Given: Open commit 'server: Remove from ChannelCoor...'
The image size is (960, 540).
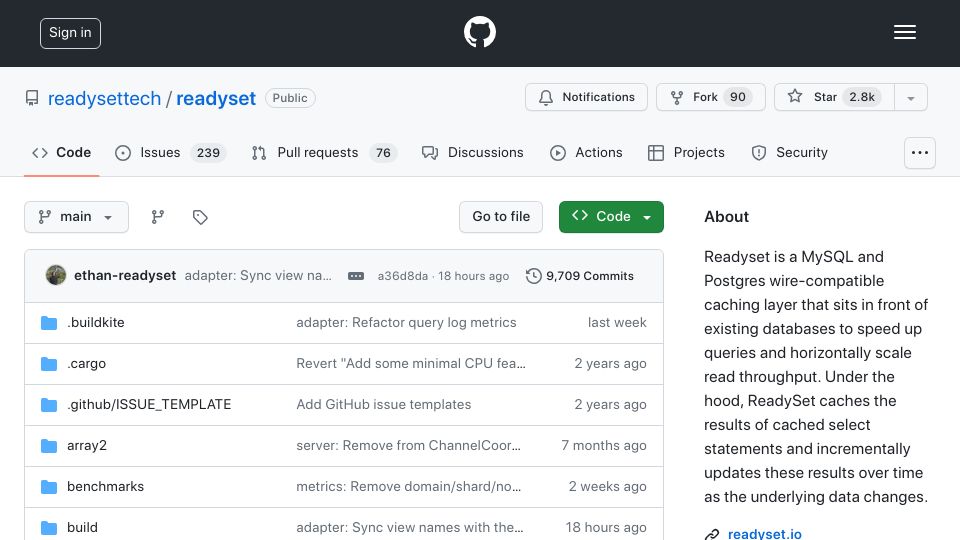Looking at the screenshot, I should point(408,446).
